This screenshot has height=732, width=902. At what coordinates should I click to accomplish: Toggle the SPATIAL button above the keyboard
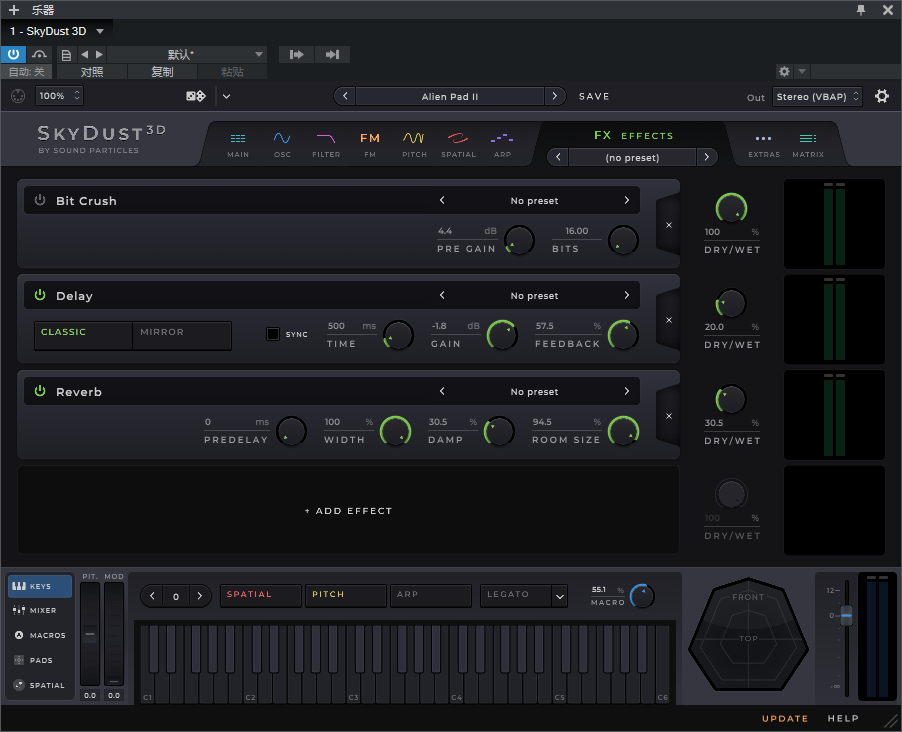(261, 596)
